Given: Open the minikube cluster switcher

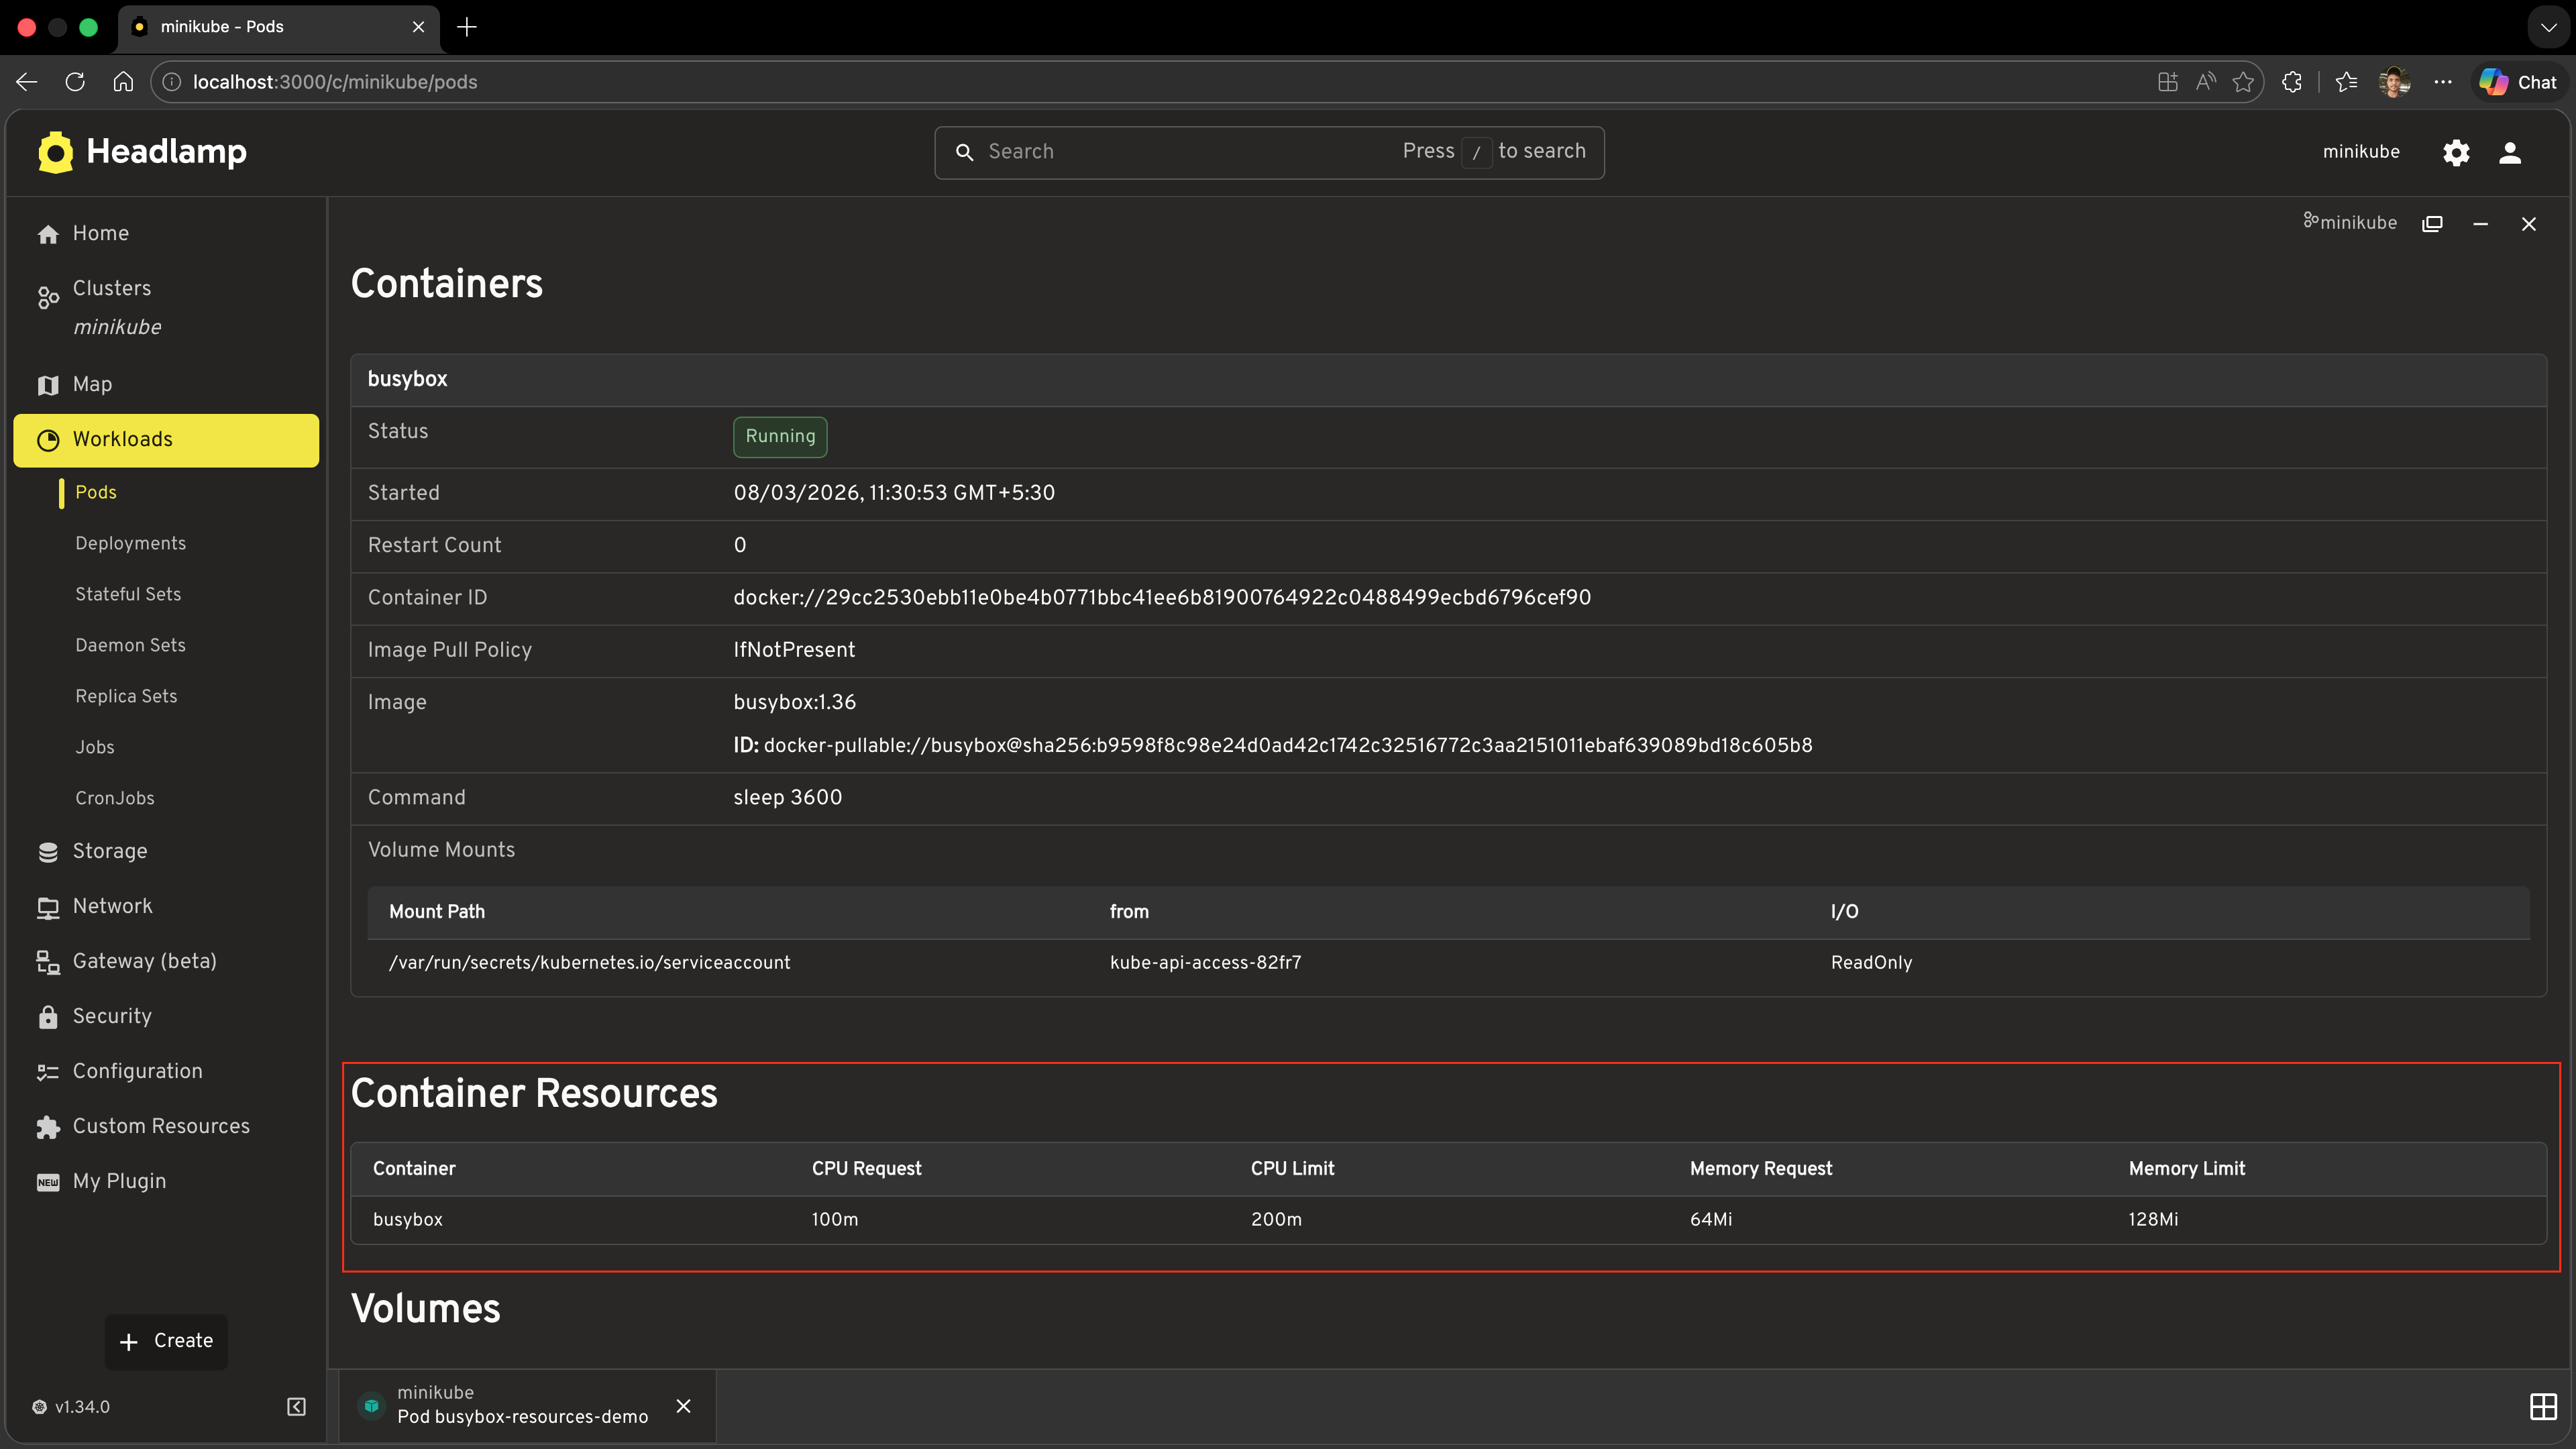Looking at the screenshot, I should [2361, 151].
